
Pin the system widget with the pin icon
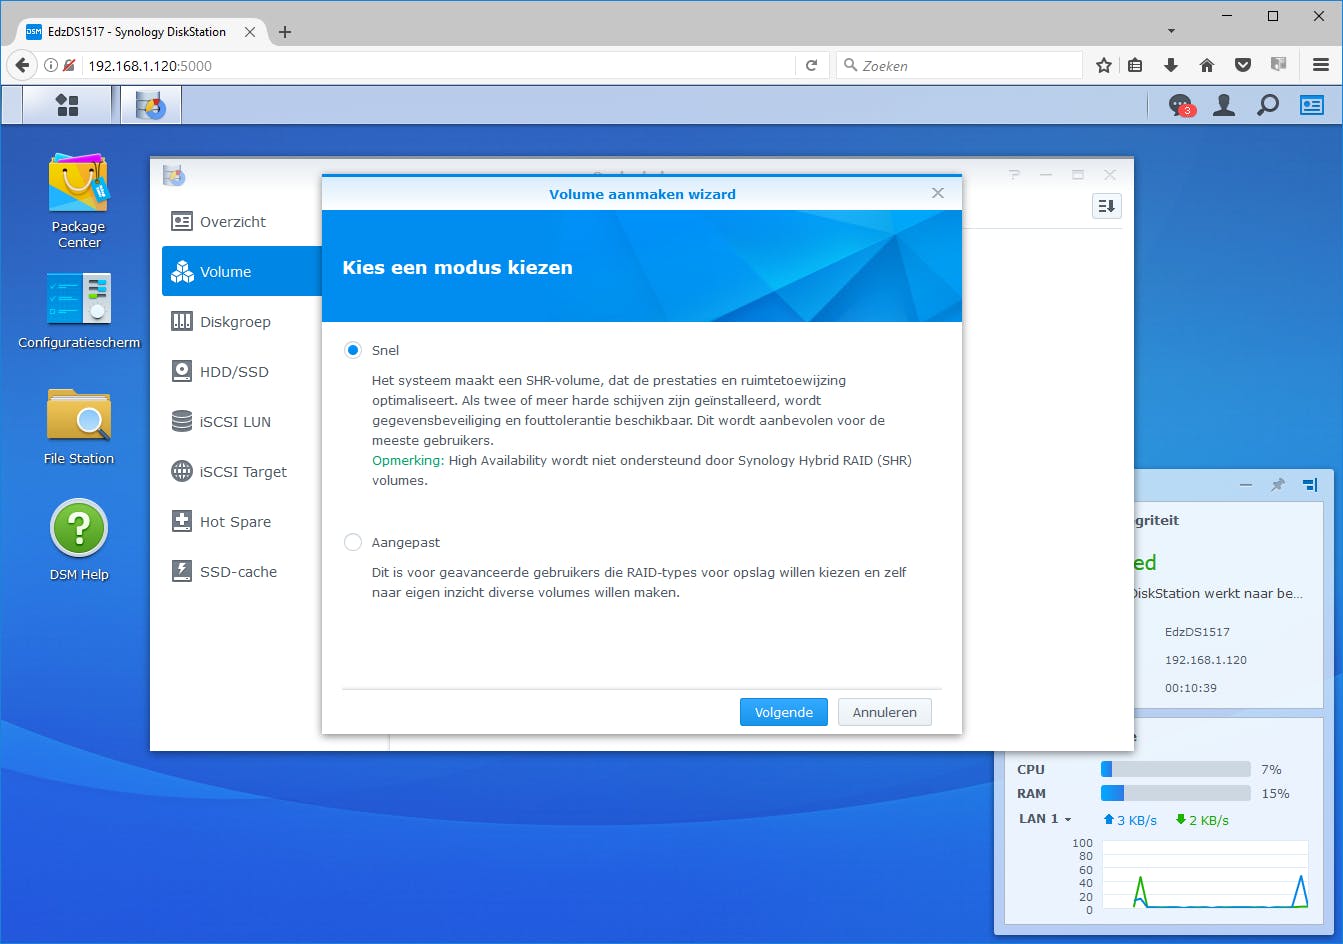(1277, 485)
